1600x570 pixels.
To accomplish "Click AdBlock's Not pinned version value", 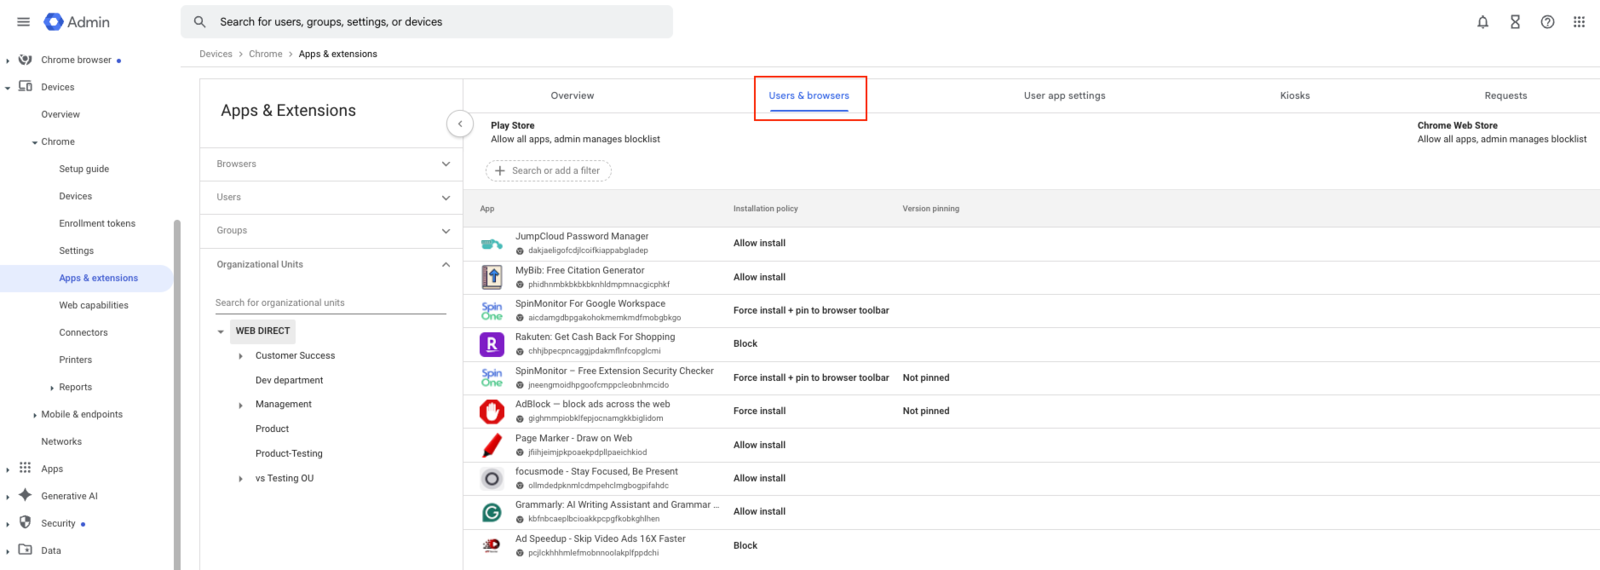I will pyautogui.click(x=926, y=411).
